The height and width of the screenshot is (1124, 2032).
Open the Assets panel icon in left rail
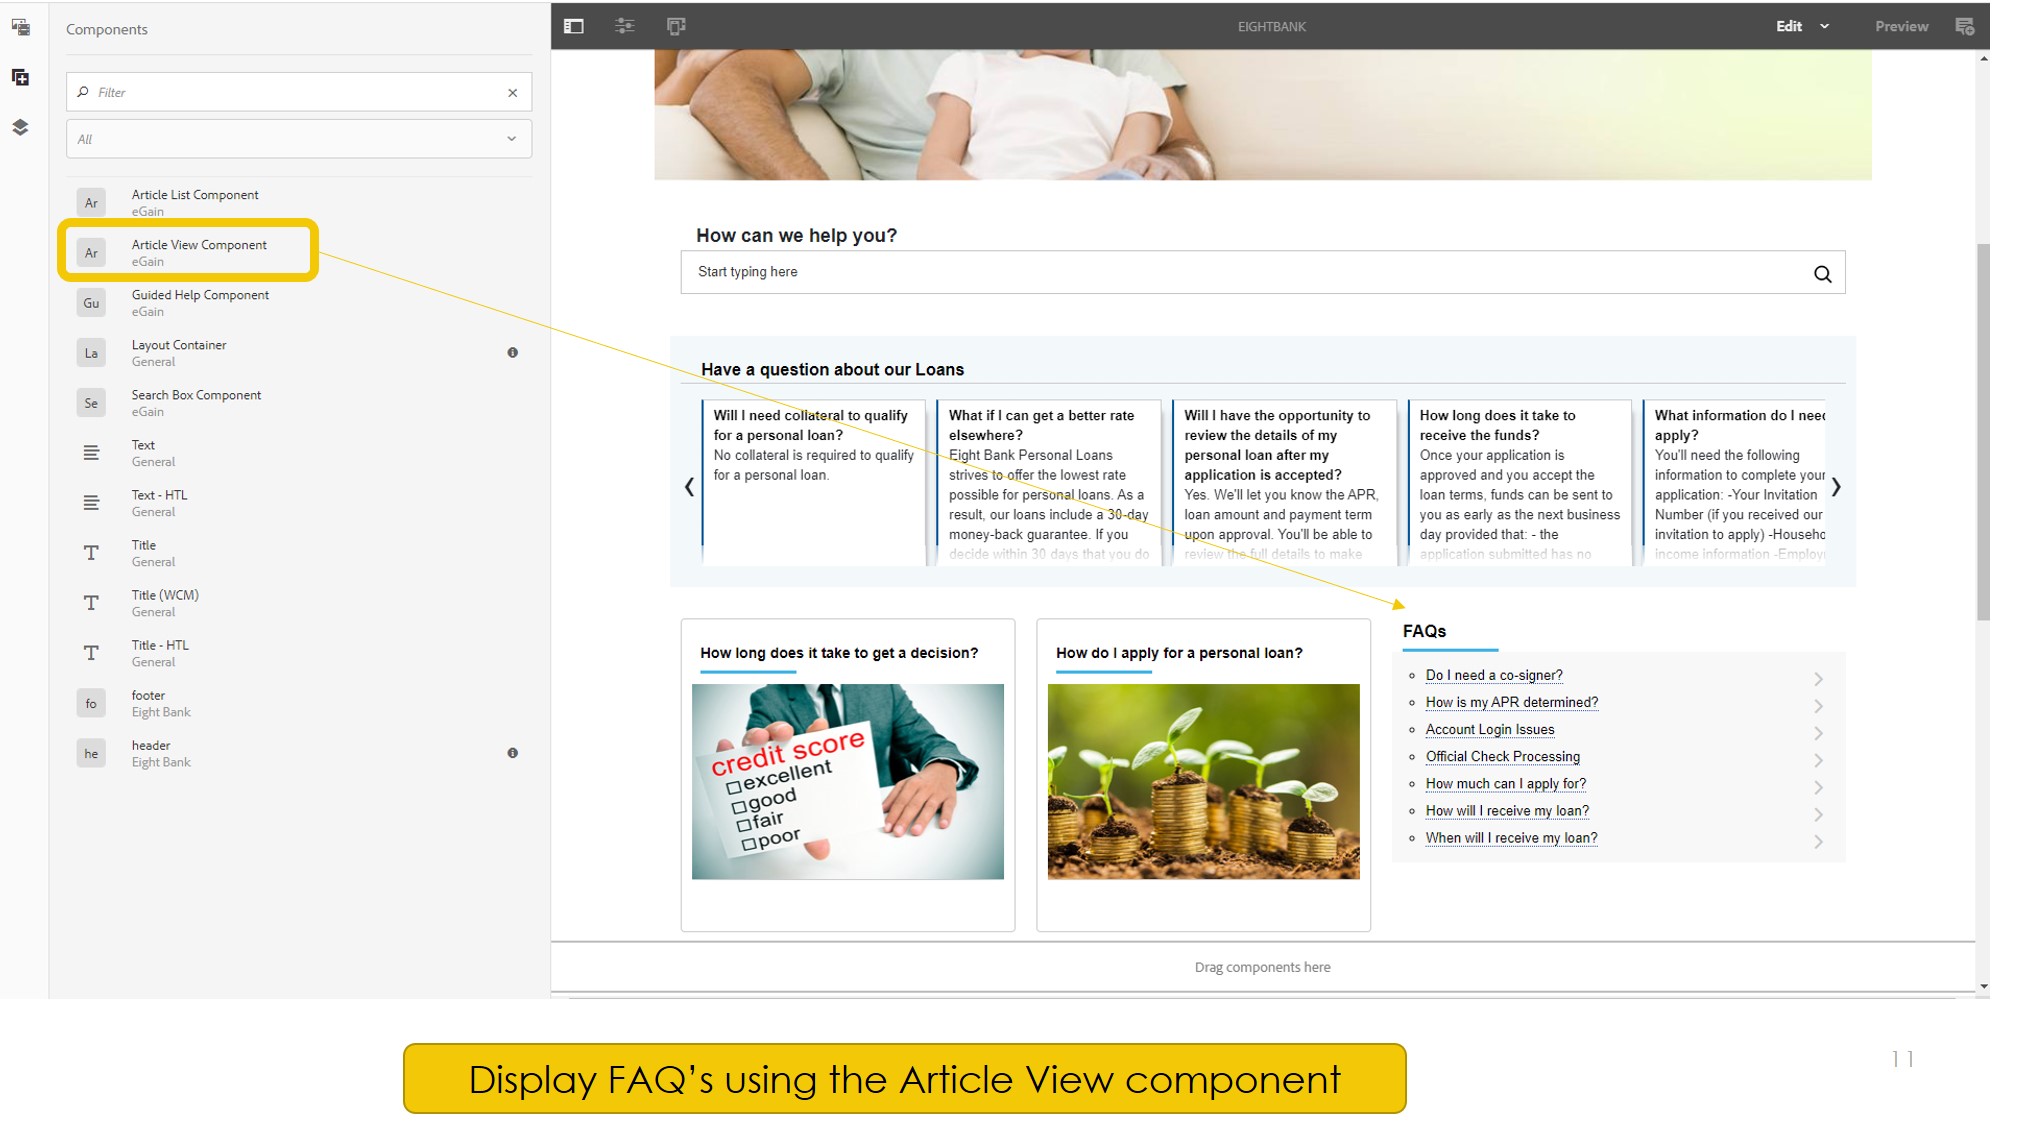tap(20, 27)
